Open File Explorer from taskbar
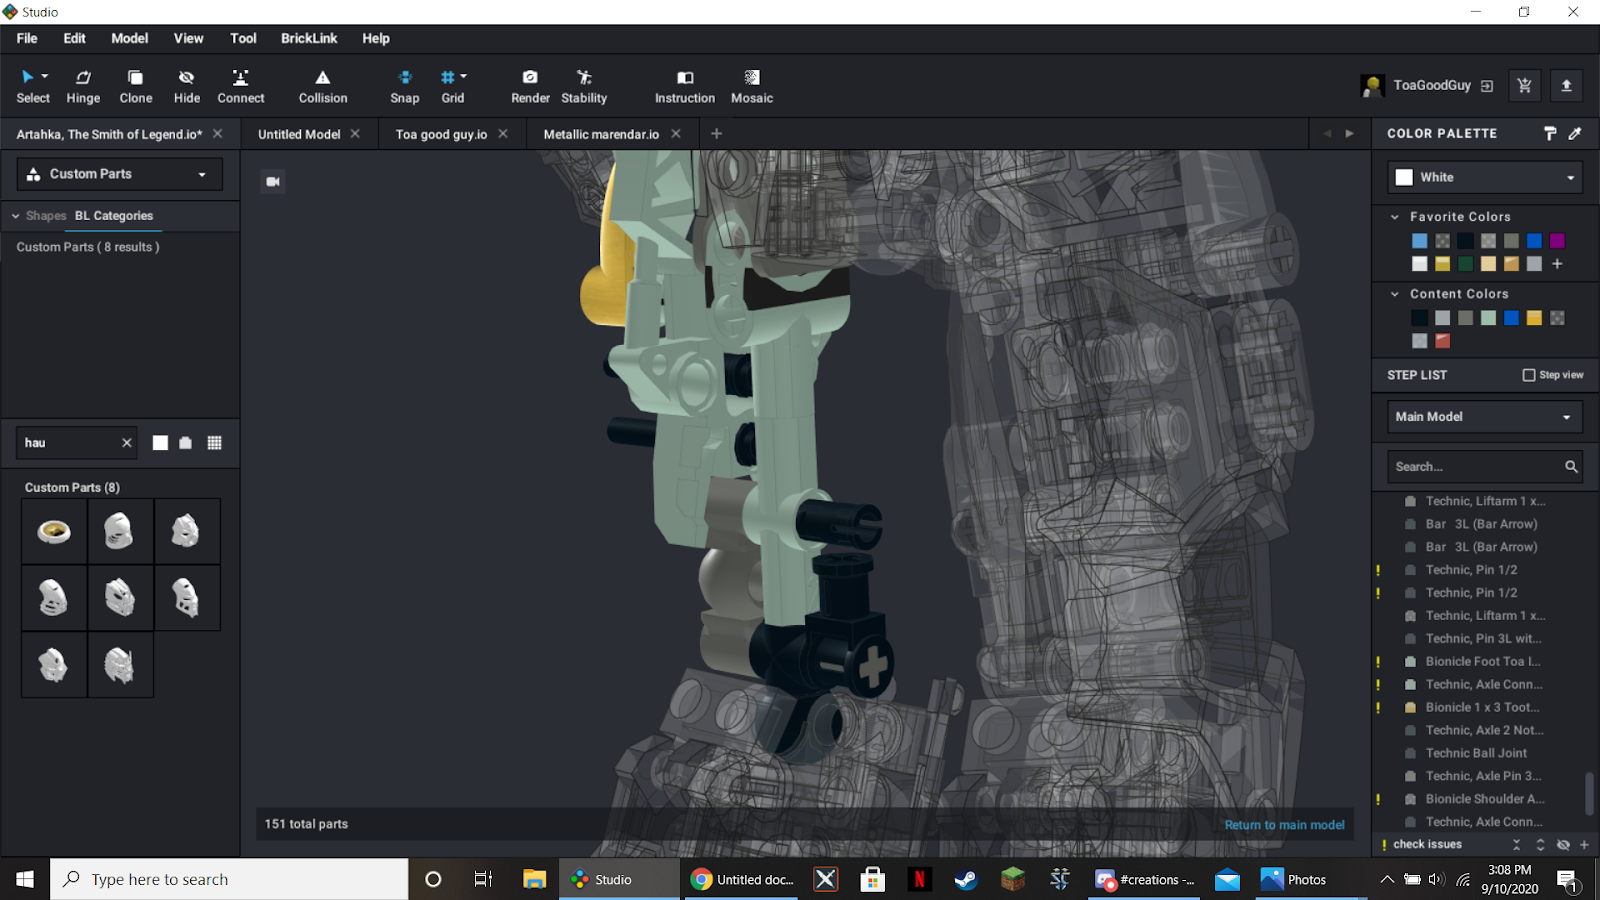Viewport: 1600px width, 900px height. [534, 879]
